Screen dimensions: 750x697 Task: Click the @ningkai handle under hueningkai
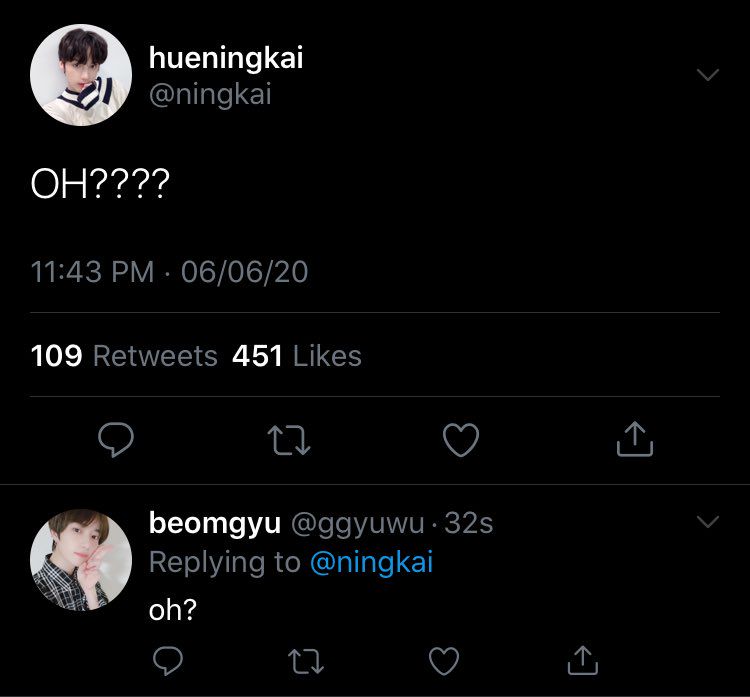pos(210,94)
